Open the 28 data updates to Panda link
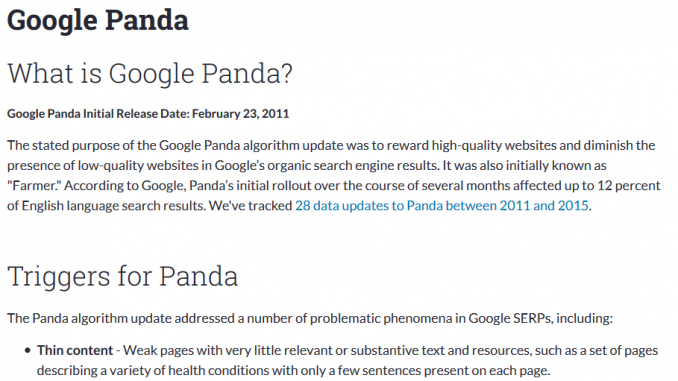Screen dimensions: 678x381 441,205
